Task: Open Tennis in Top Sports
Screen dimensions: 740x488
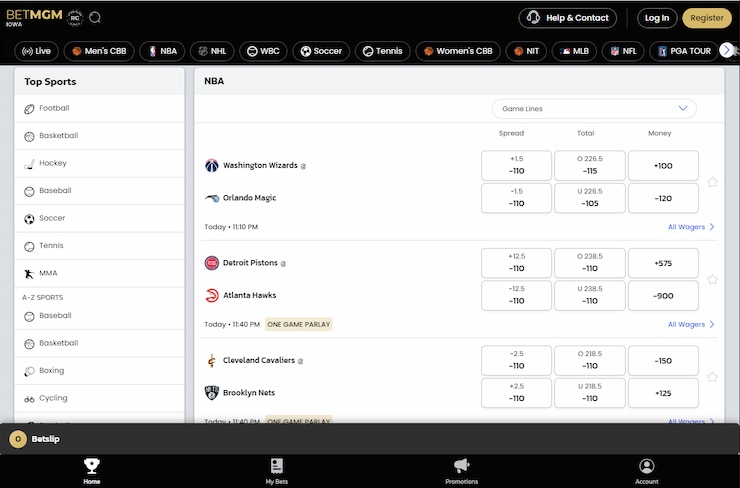Action: click(x=99, y=246)
